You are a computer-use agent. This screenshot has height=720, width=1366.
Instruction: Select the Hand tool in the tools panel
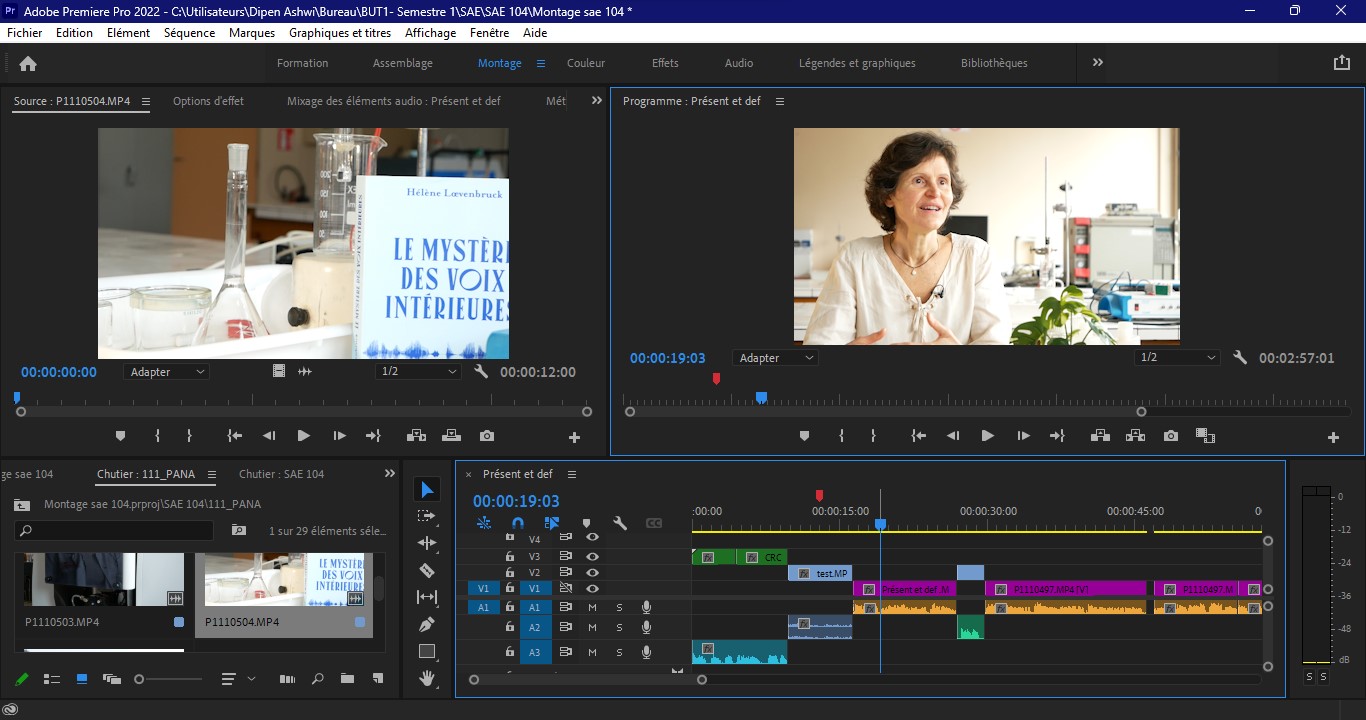(427, 678)
